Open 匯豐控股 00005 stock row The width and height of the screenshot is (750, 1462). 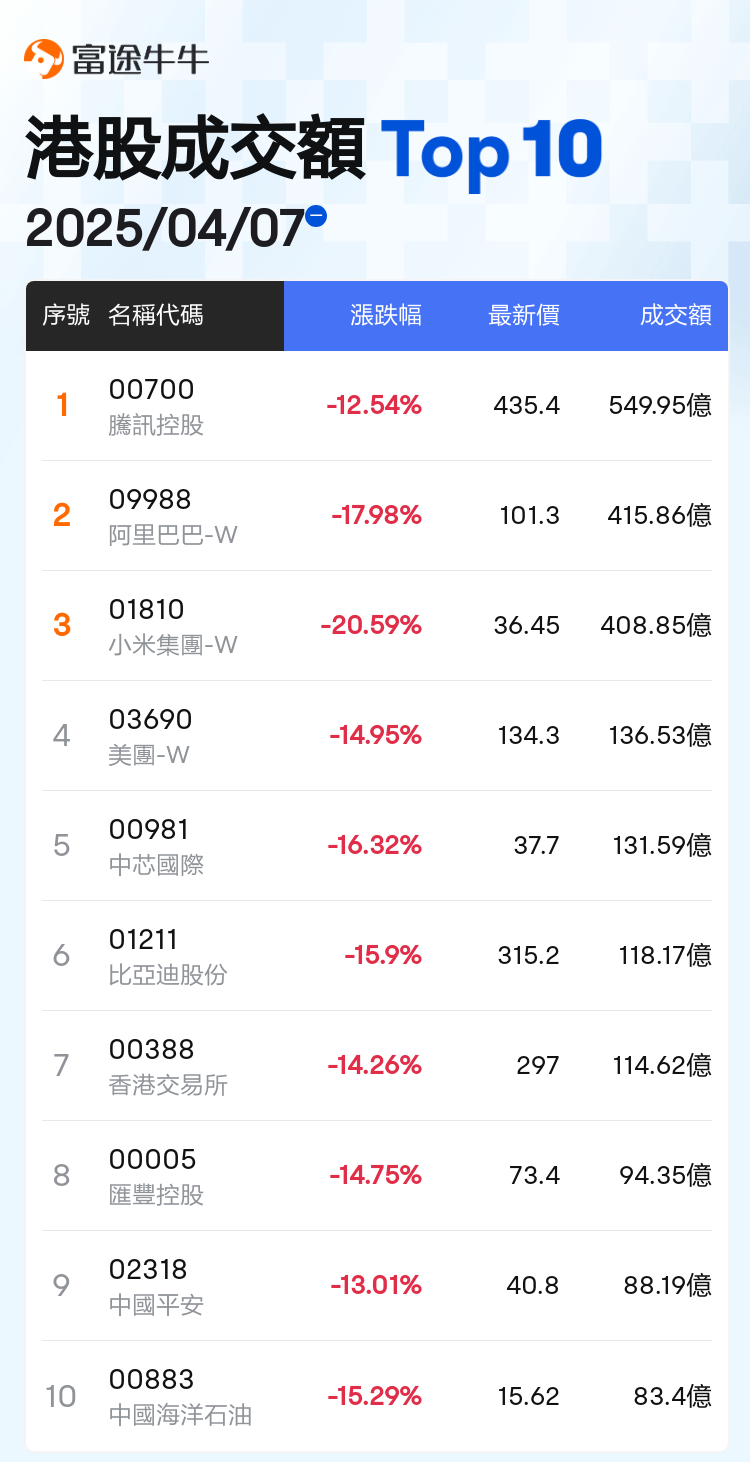tap(377, 1176)
